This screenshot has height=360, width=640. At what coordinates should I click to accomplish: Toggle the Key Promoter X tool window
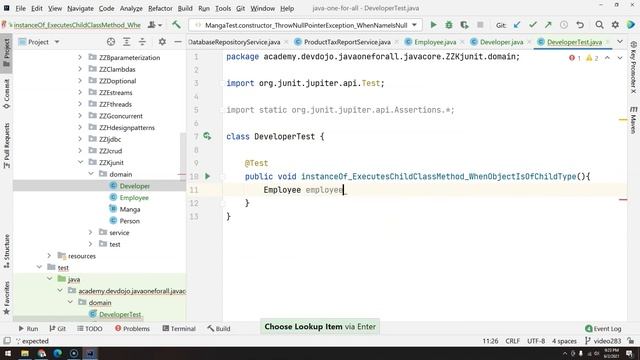pos(633,67)
